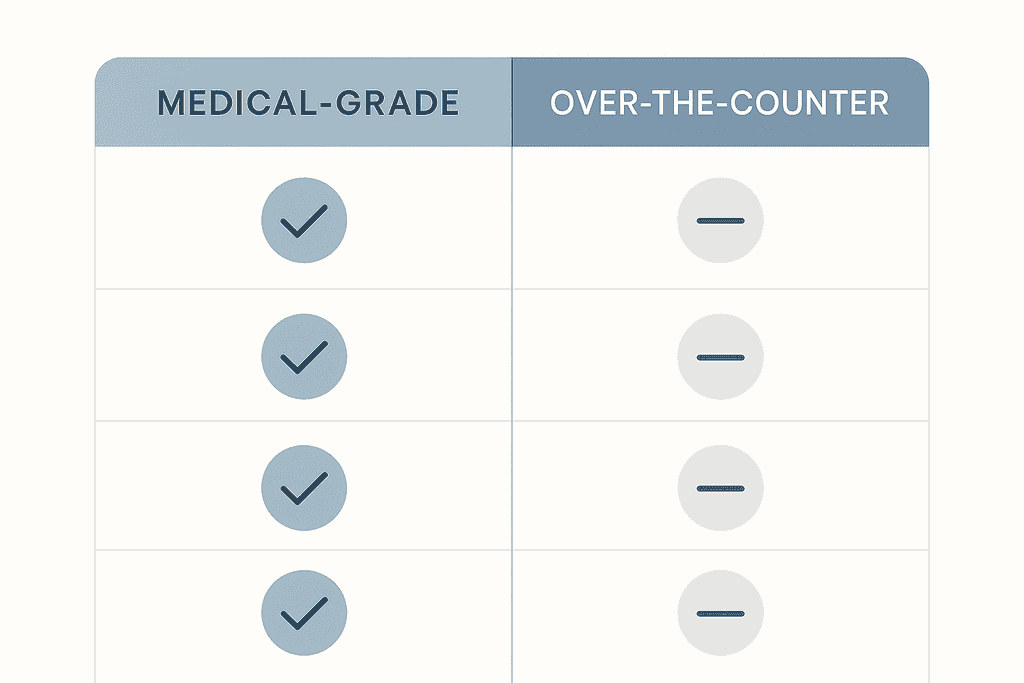Image resolution: width=1024 pixels, height=683 pixels.
Task: Tap the third-row Medical-Grade checkmark icon
Action: (x=304, y=488)
